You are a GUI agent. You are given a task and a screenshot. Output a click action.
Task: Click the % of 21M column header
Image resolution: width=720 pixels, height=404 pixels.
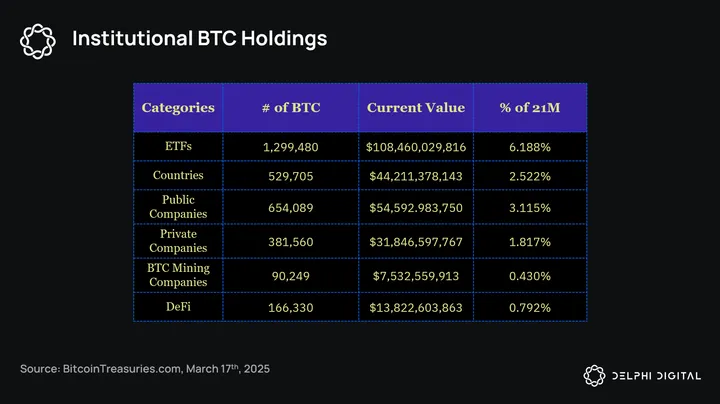click(529, 107)
